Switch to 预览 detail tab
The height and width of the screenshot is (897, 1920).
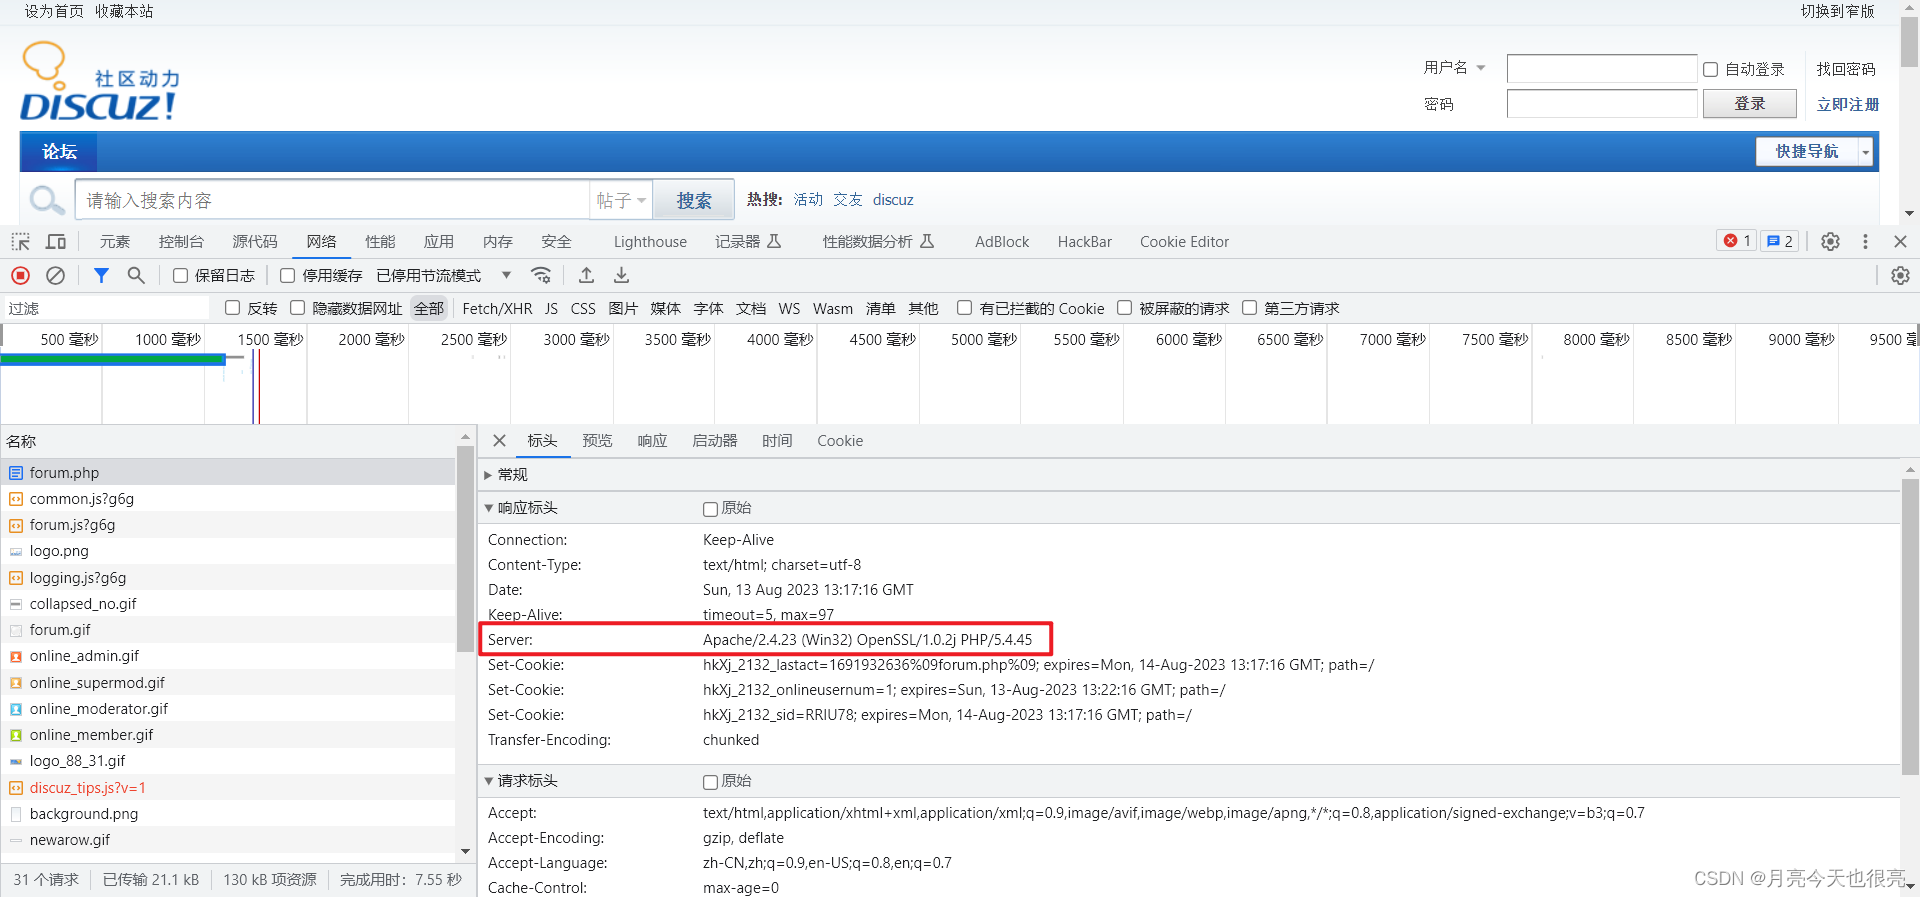[x=597, y=441]
